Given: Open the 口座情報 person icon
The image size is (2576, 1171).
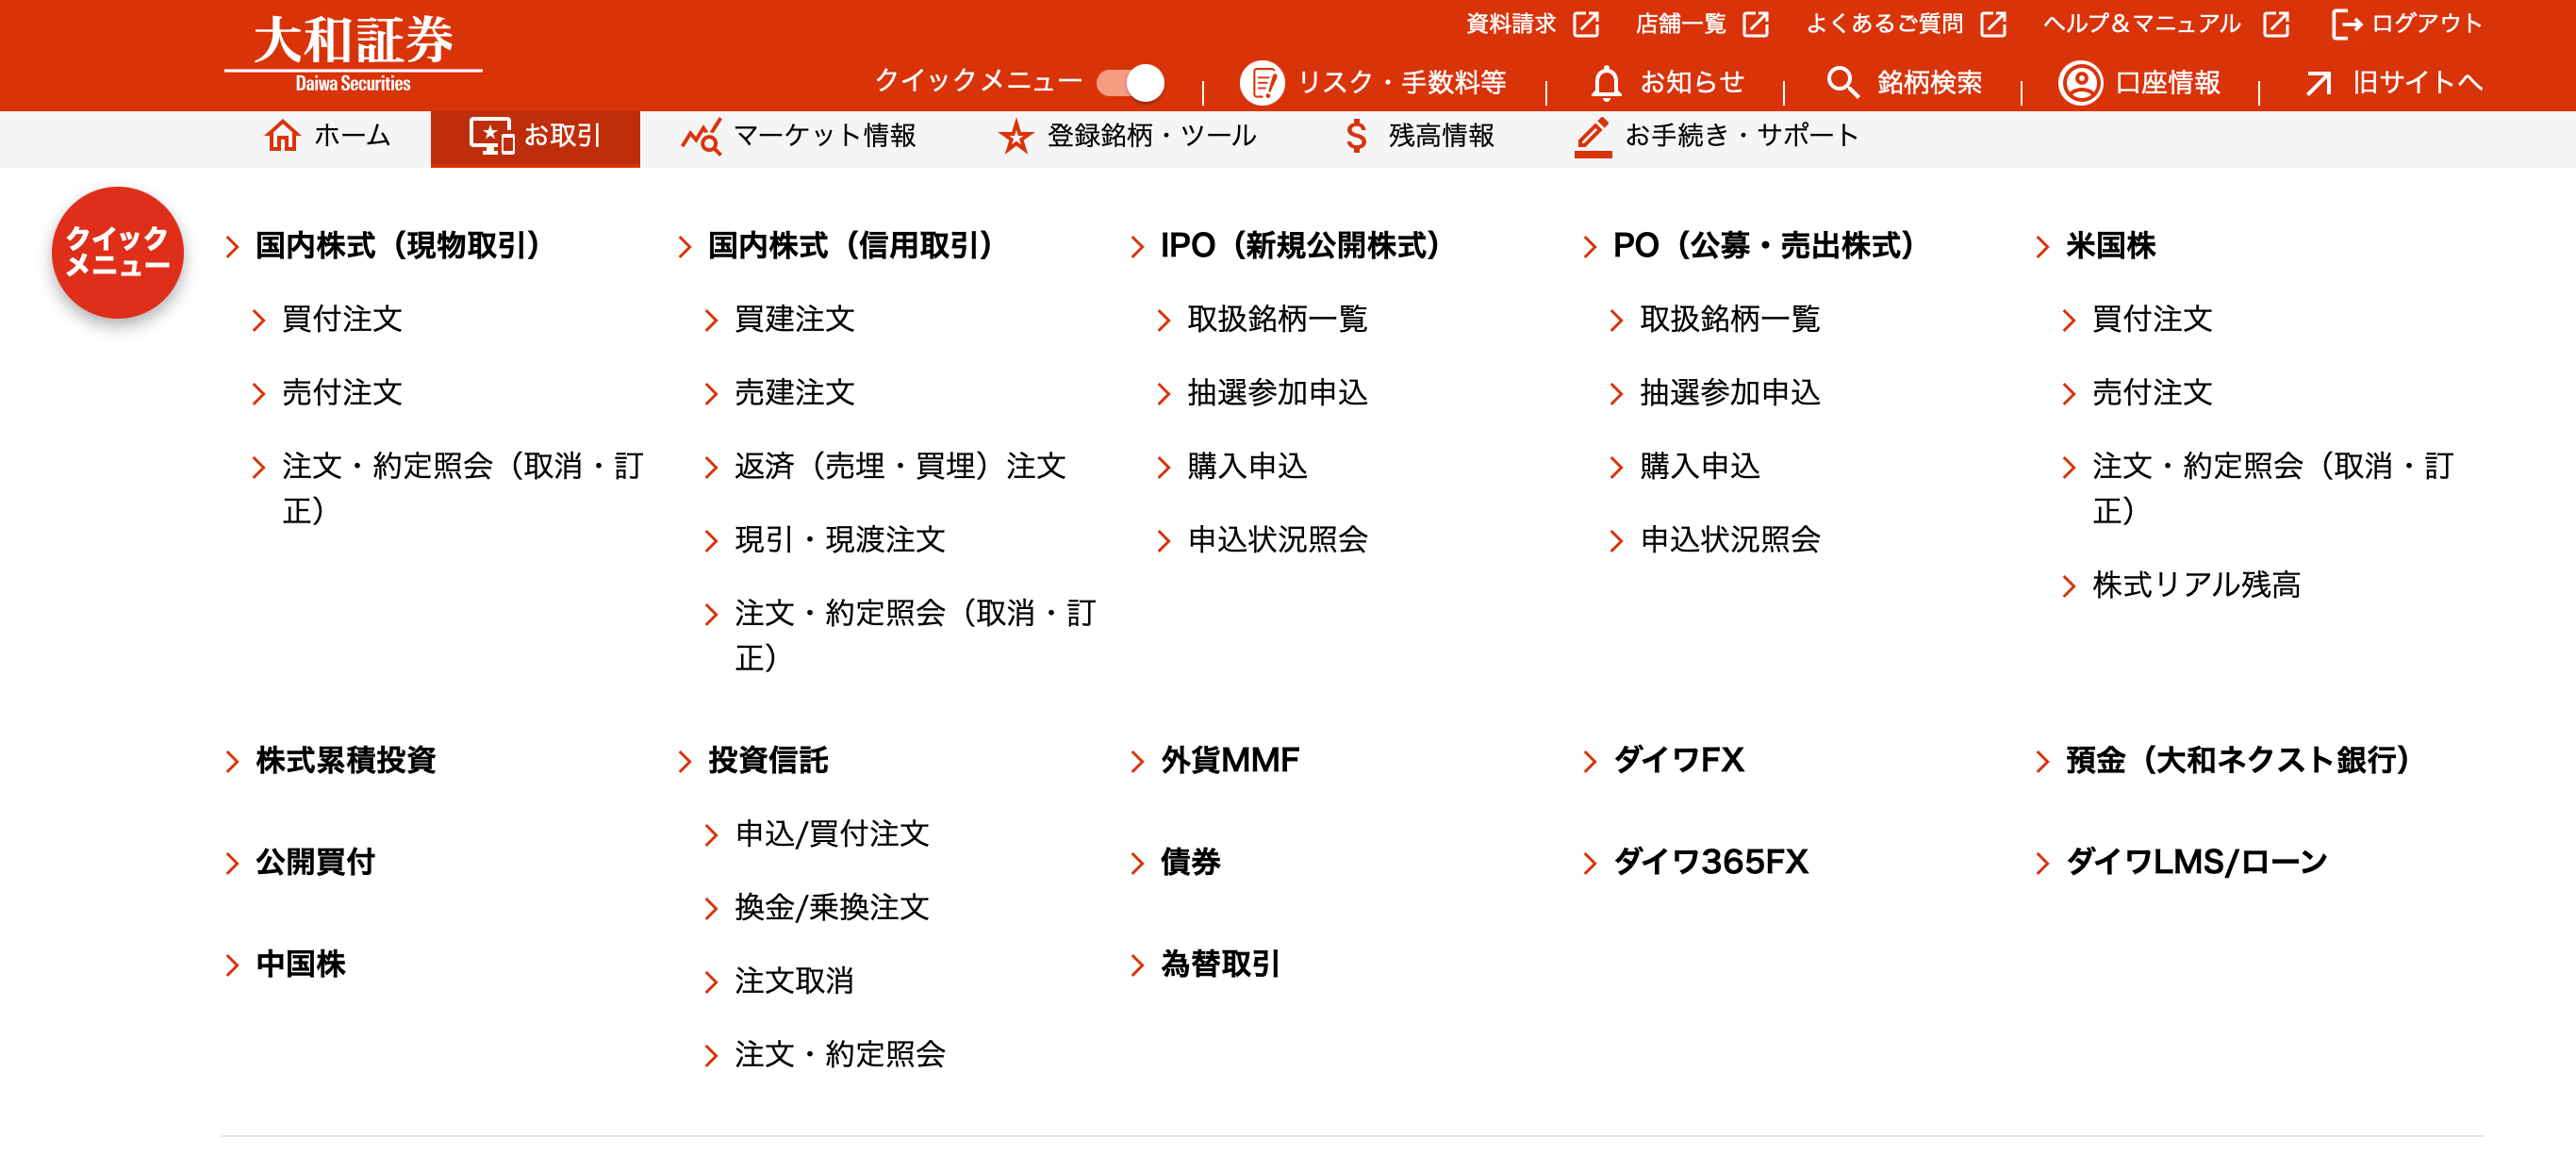Looking at the screenshot, I should (2081, 82).
